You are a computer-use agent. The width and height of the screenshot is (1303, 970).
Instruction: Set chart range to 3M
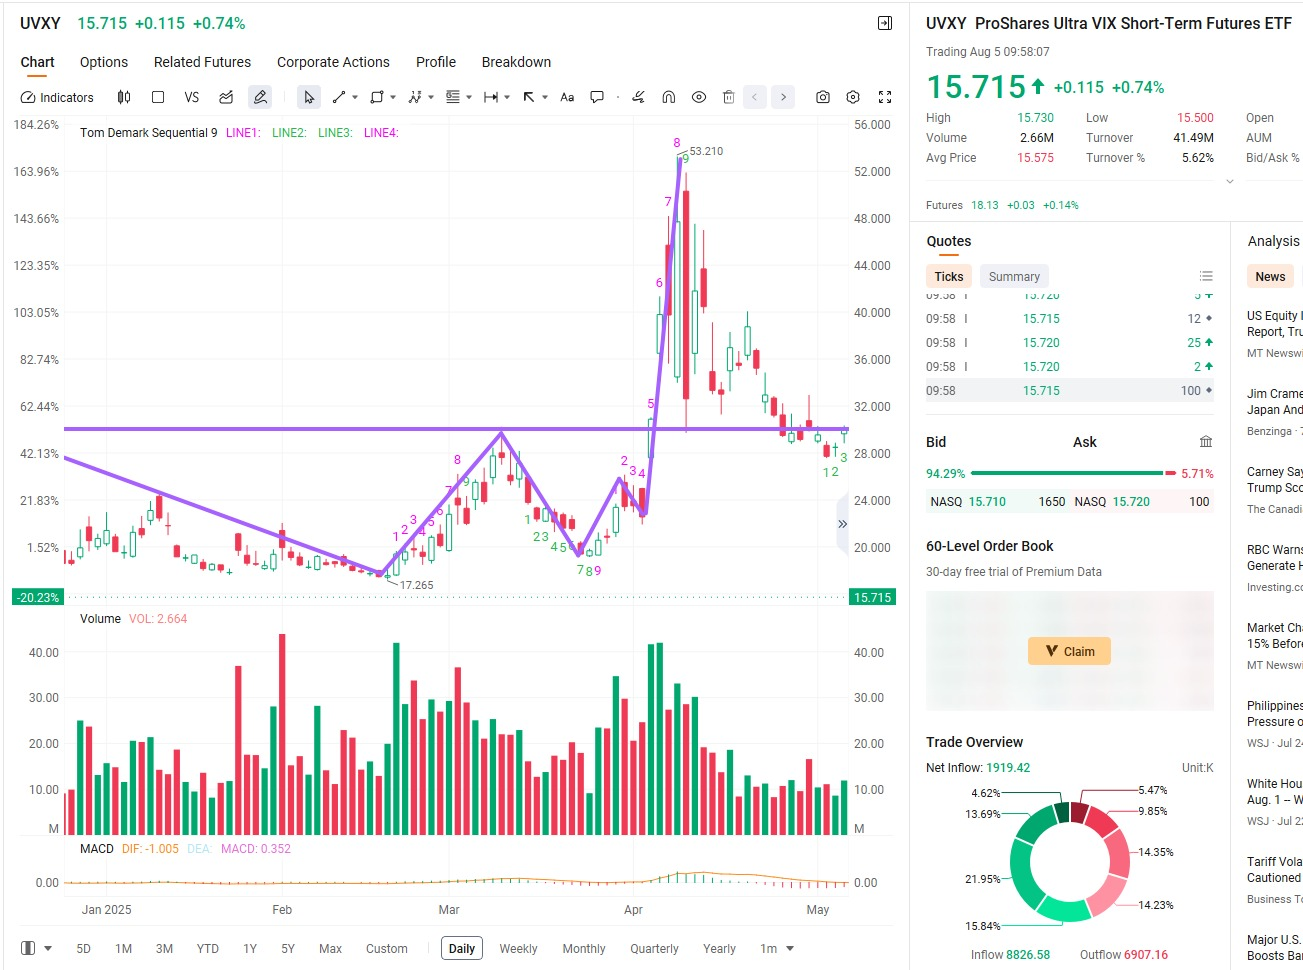(x=164, y=949)
